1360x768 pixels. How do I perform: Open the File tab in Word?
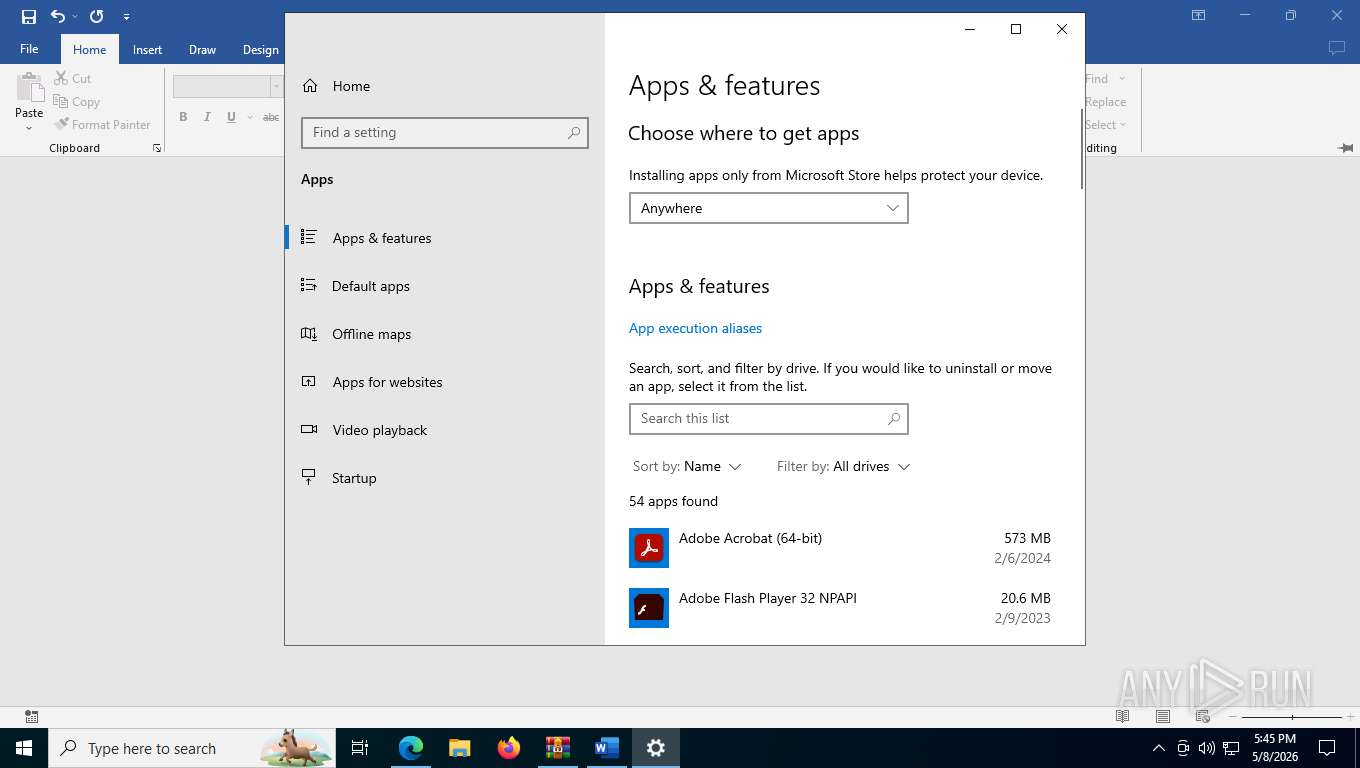click(x=29, y=49)
